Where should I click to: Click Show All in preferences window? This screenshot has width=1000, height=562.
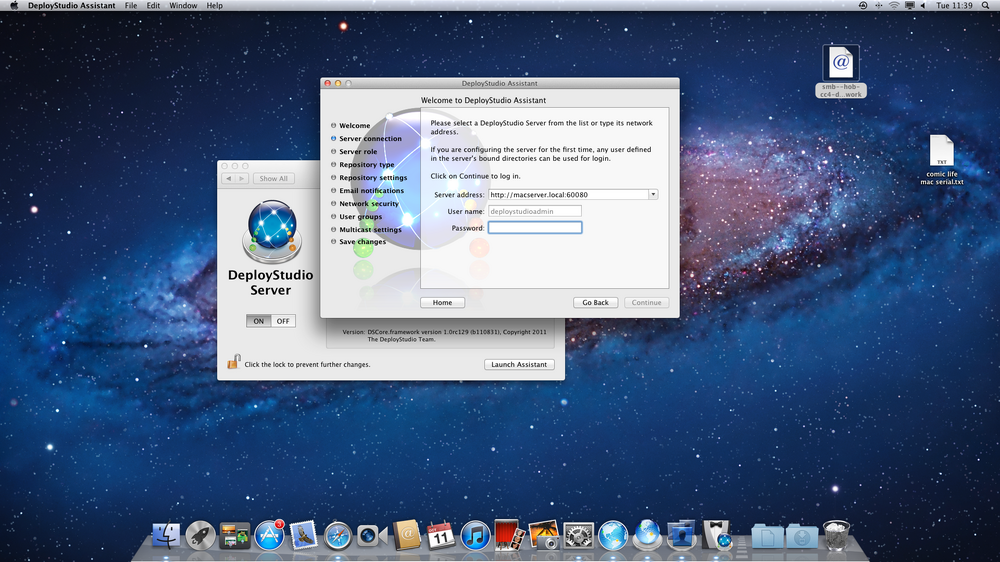pyautogui.click(x=273, y=179)
